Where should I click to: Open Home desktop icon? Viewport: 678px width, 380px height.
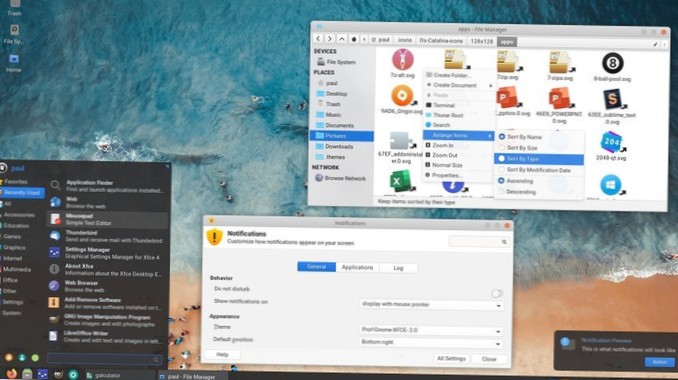(13, 63)
